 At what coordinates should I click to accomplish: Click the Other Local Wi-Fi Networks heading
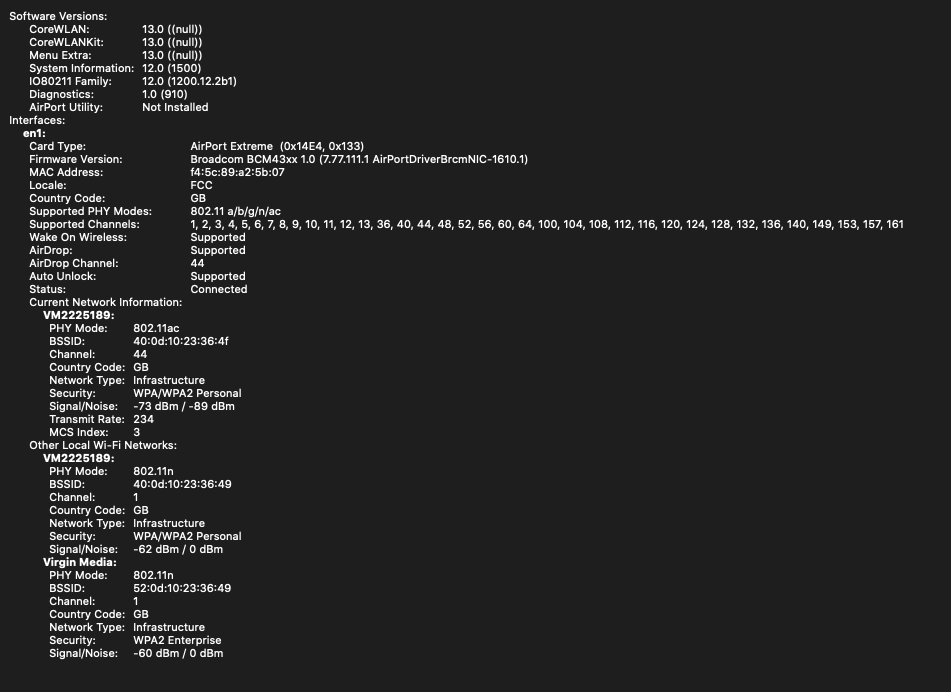(103, 445)
